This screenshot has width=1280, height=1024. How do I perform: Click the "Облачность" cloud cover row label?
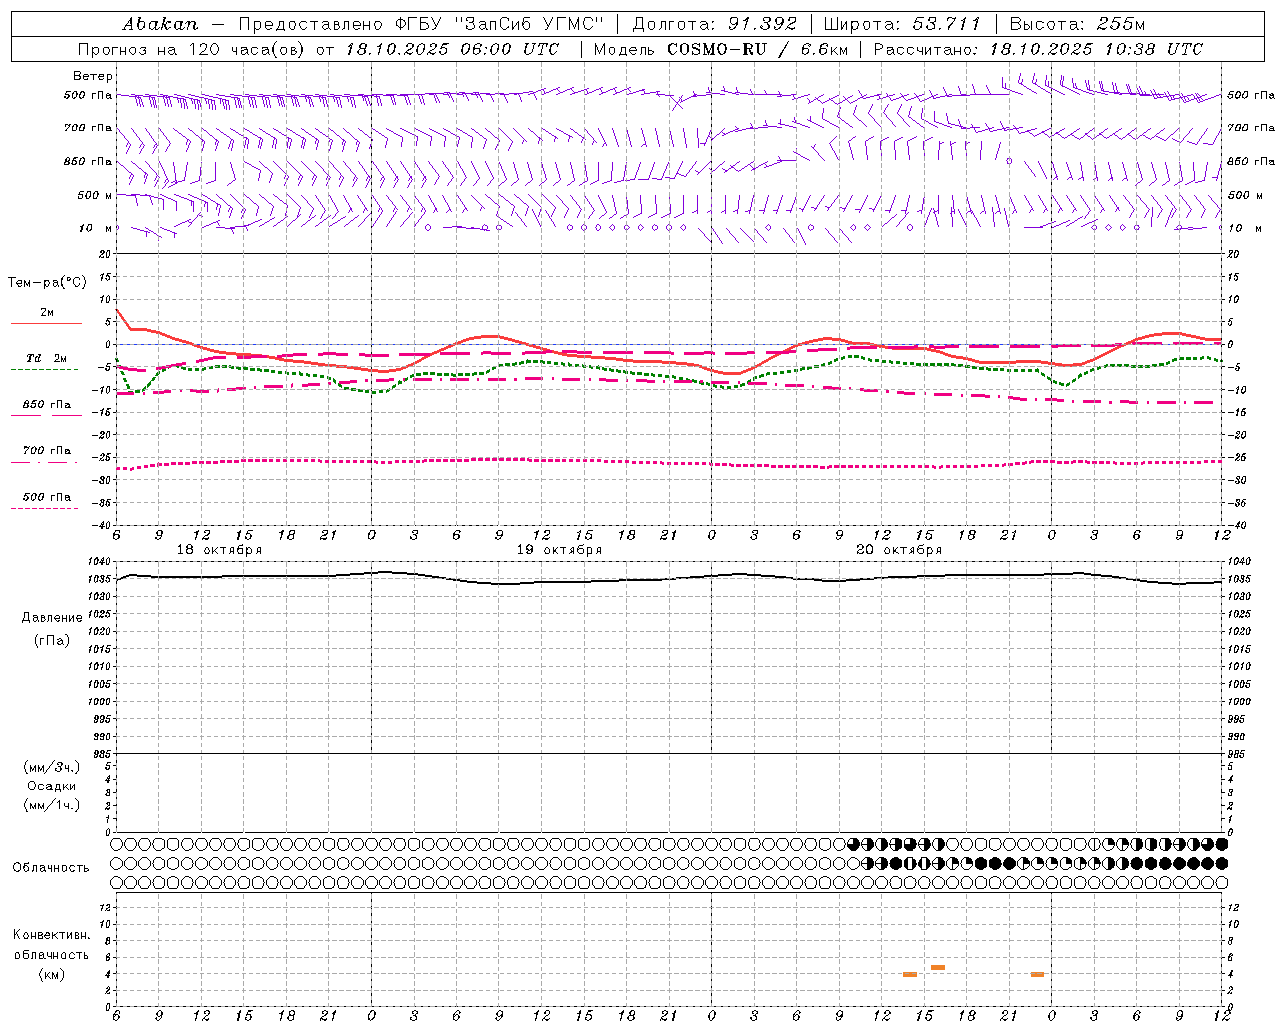coord(51,868)
